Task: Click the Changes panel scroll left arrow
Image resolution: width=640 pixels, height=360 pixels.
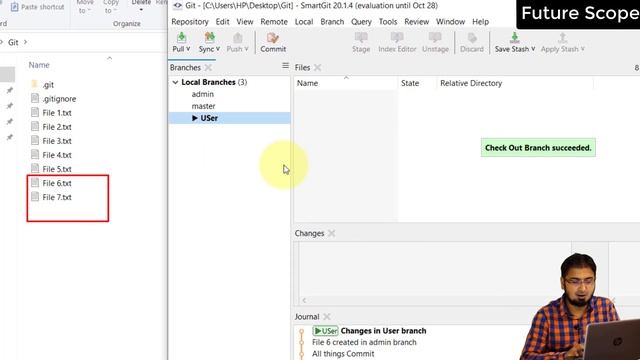Action: (304, 300)
